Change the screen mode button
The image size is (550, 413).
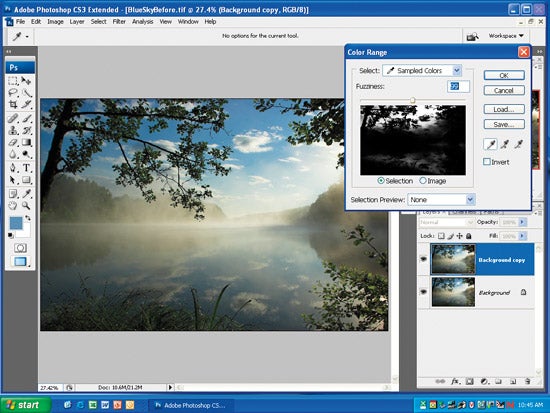20,261
